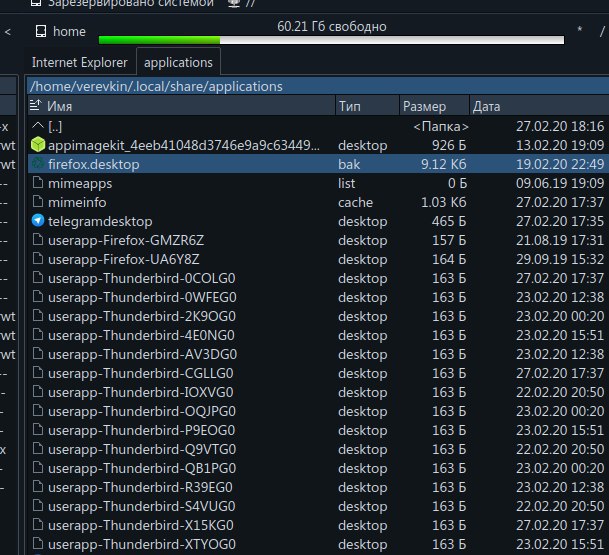Click icon of userapp-Thunderbird-4E0NG0

coord(38,335)
